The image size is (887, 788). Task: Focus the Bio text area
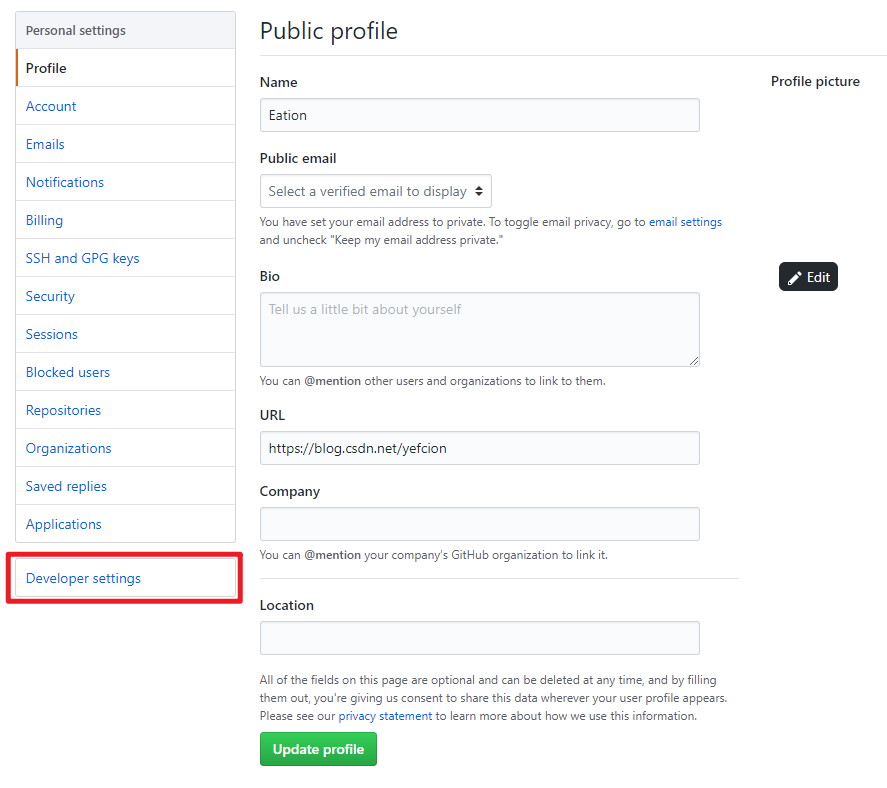click(x=479, y=329)
